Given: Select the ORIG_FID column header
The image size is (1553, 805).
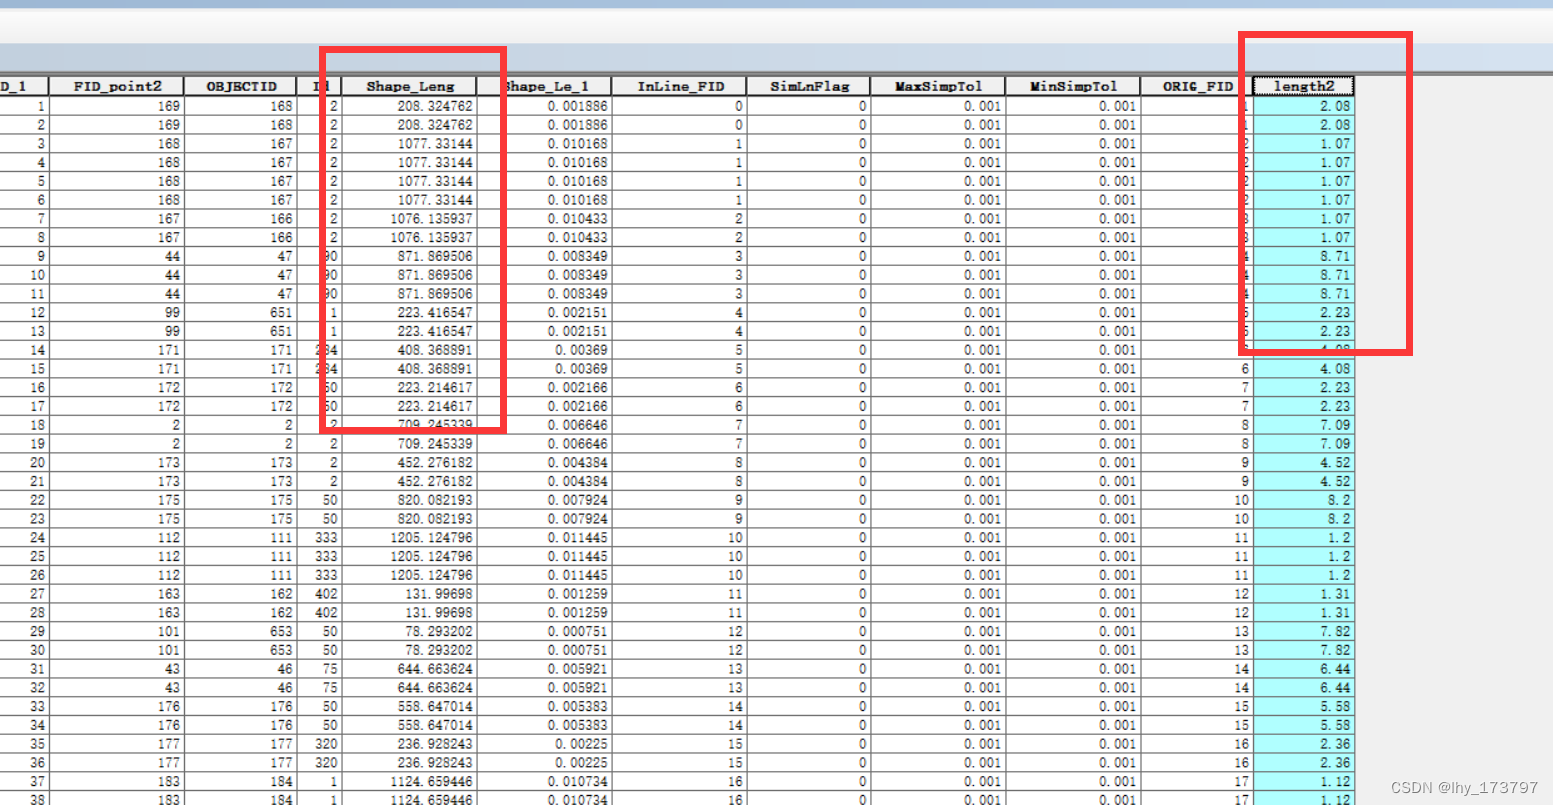Looking at the screenshot, I should click(1196, 86).
